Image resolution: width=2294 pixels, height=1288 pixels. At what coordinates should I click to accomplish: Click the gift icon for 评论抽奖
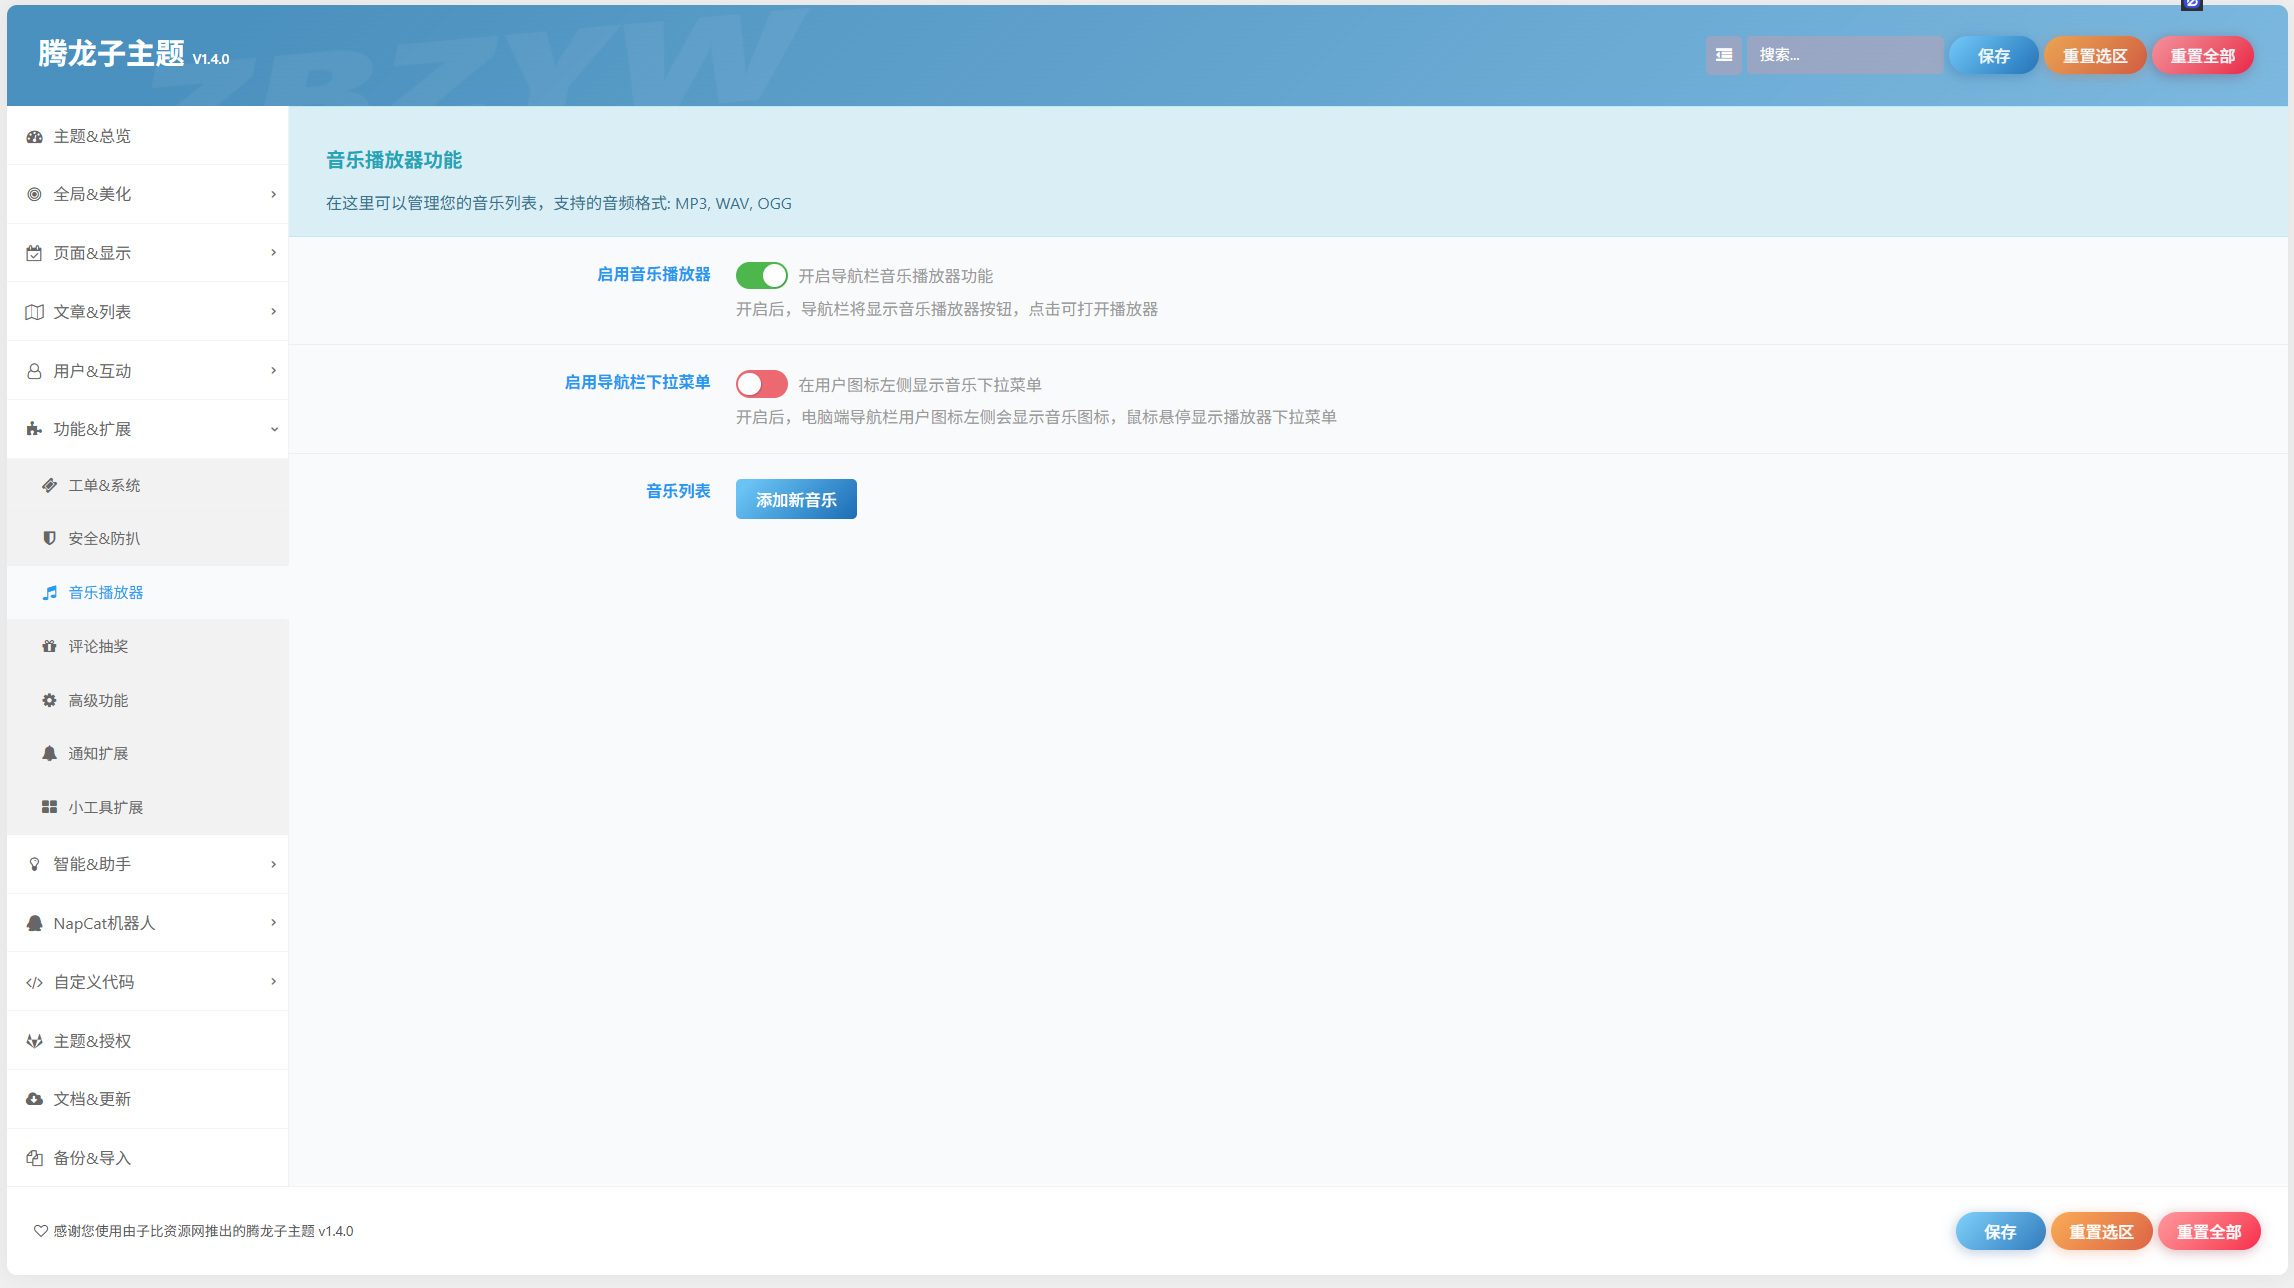[49, 646]
